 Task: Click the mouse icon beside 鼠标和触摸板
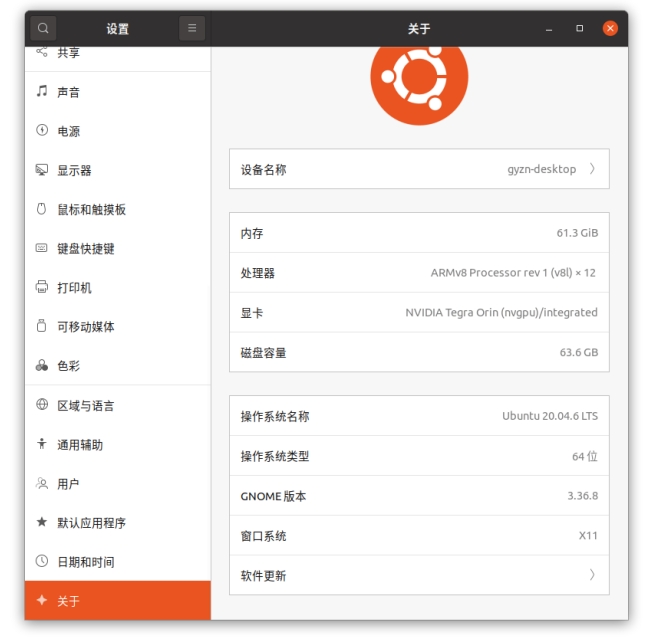click(x=42, y=209)
